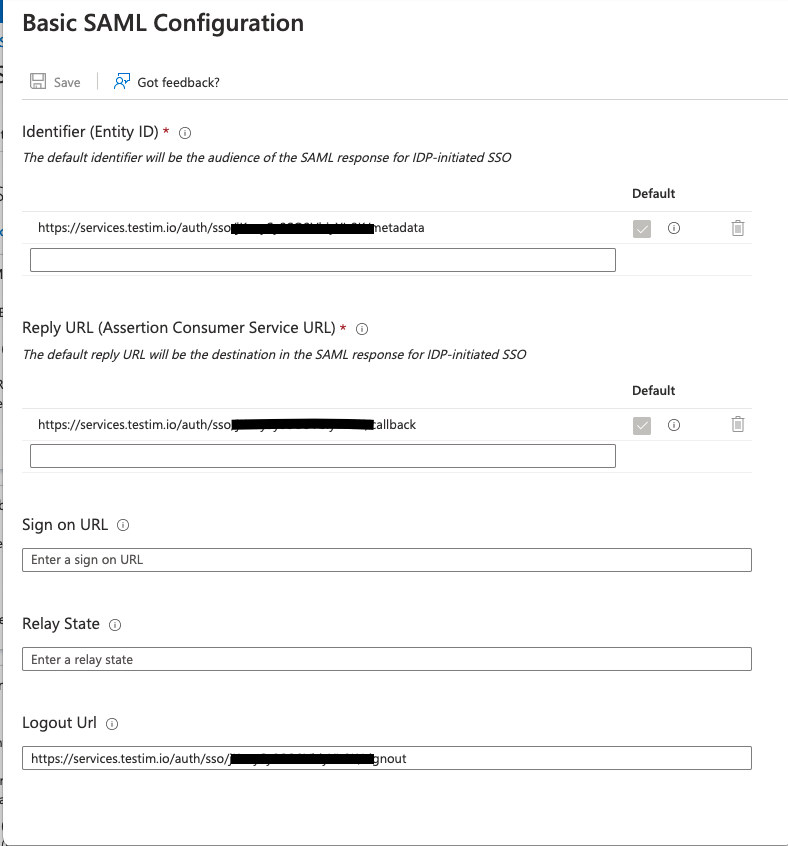Delete the Reply URL callback entry
The height and width of the screenshot is (846, 788).
738,425
